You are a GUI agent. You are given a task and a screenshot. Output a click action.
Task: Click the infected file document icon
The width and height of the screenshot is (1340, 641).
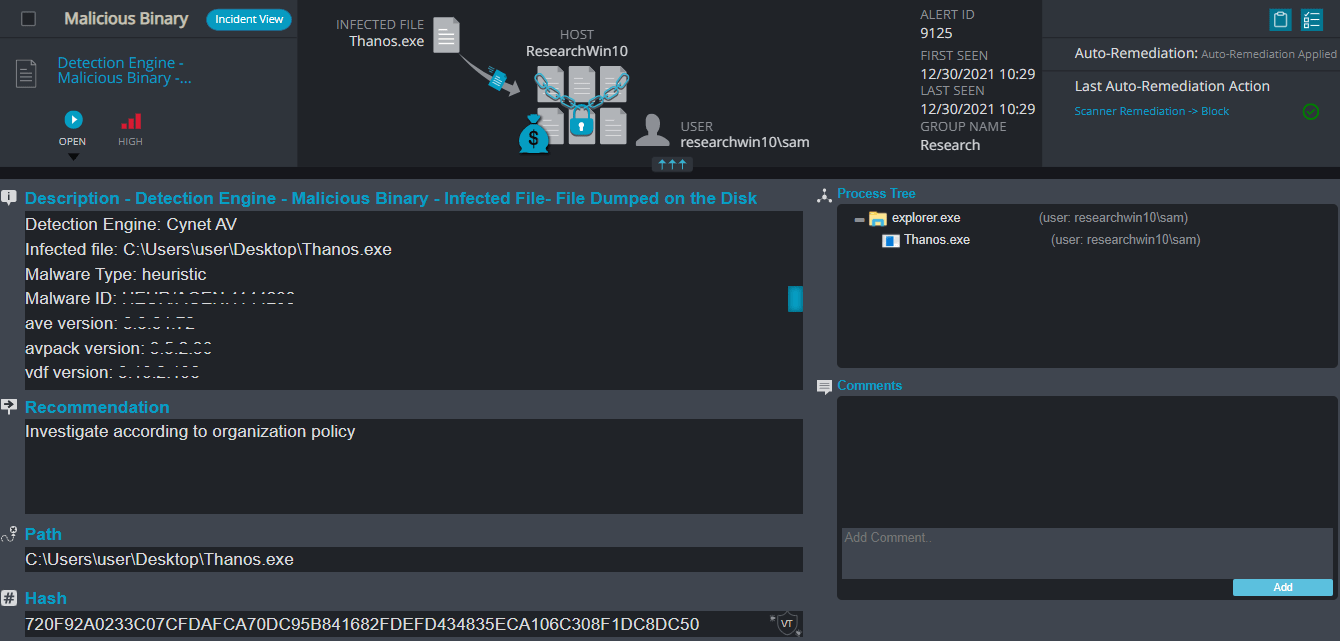click(x=447, y=35)
